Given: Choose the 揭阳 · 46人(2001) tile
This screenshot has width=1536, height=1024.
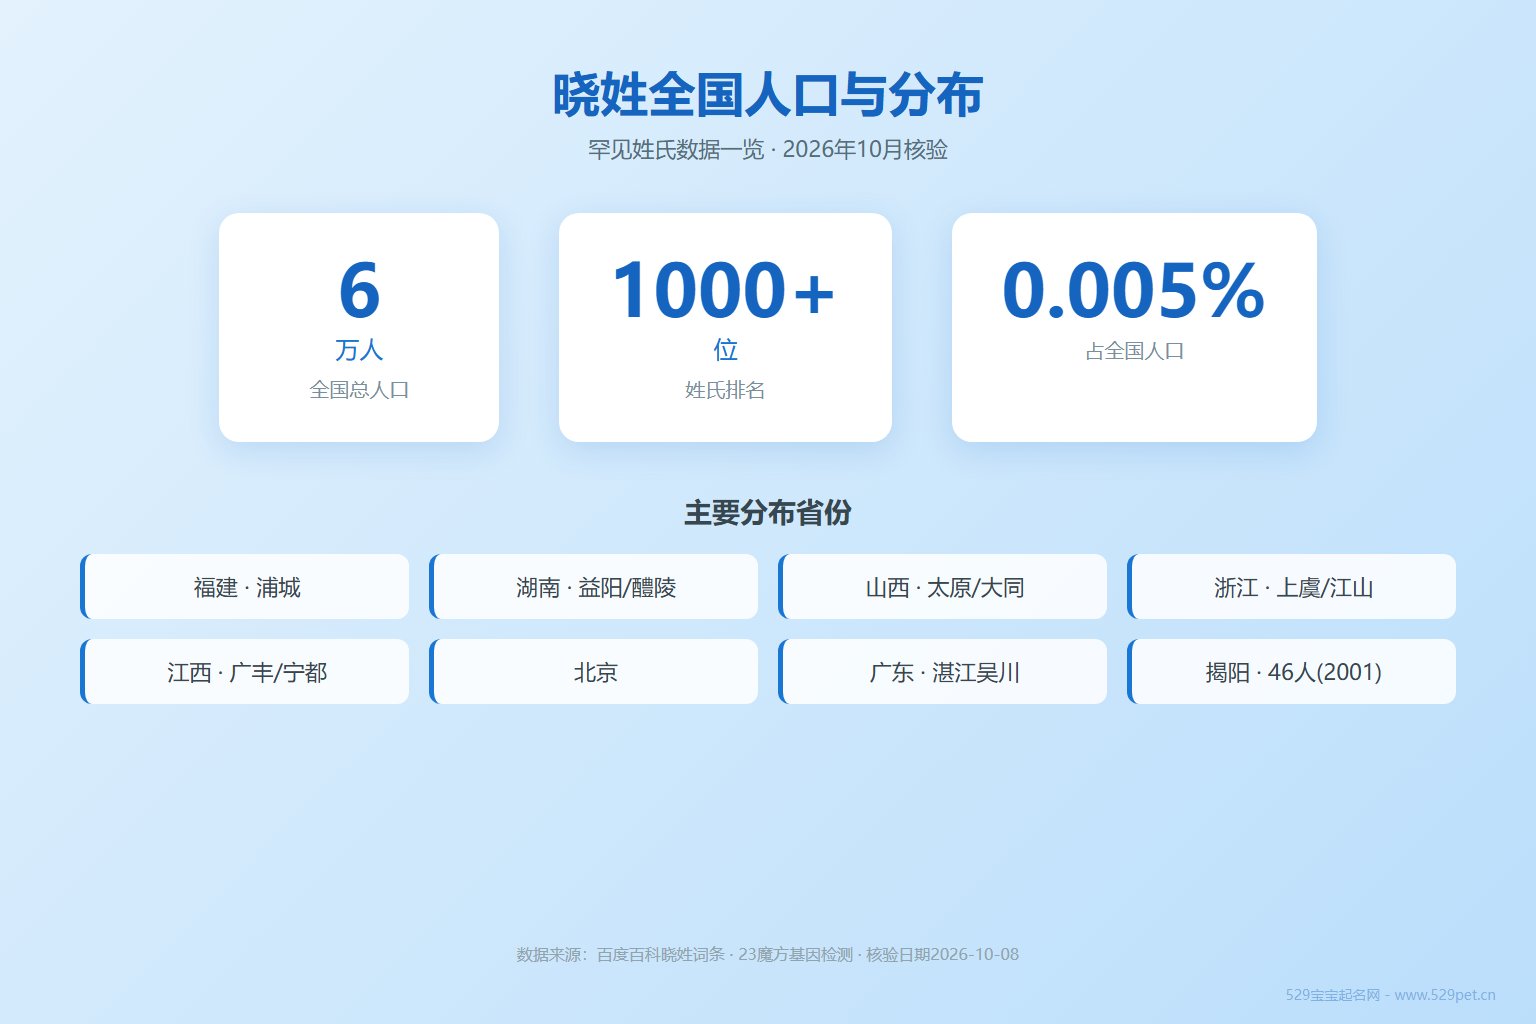Looking at the screenshot, I should (x=1292, y=672).
